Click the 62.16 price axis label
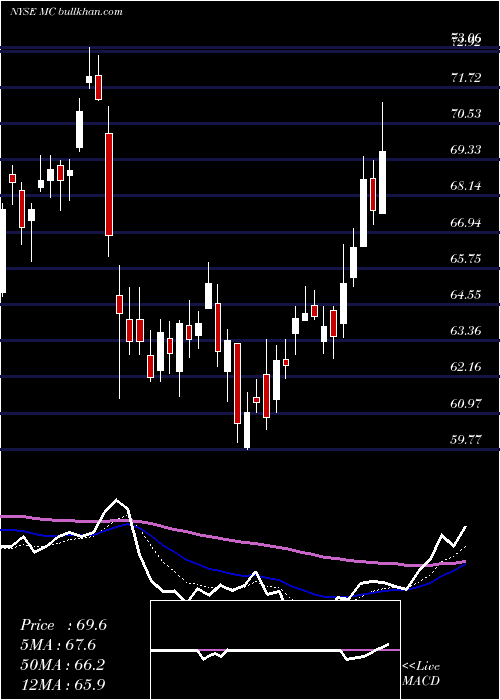 466,367
